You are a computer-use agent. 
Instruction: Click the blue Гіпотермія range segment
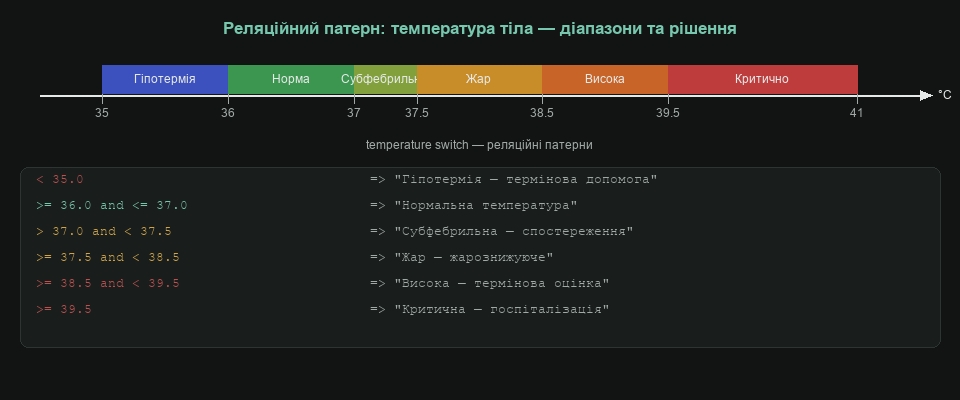(x=165, y=79)
